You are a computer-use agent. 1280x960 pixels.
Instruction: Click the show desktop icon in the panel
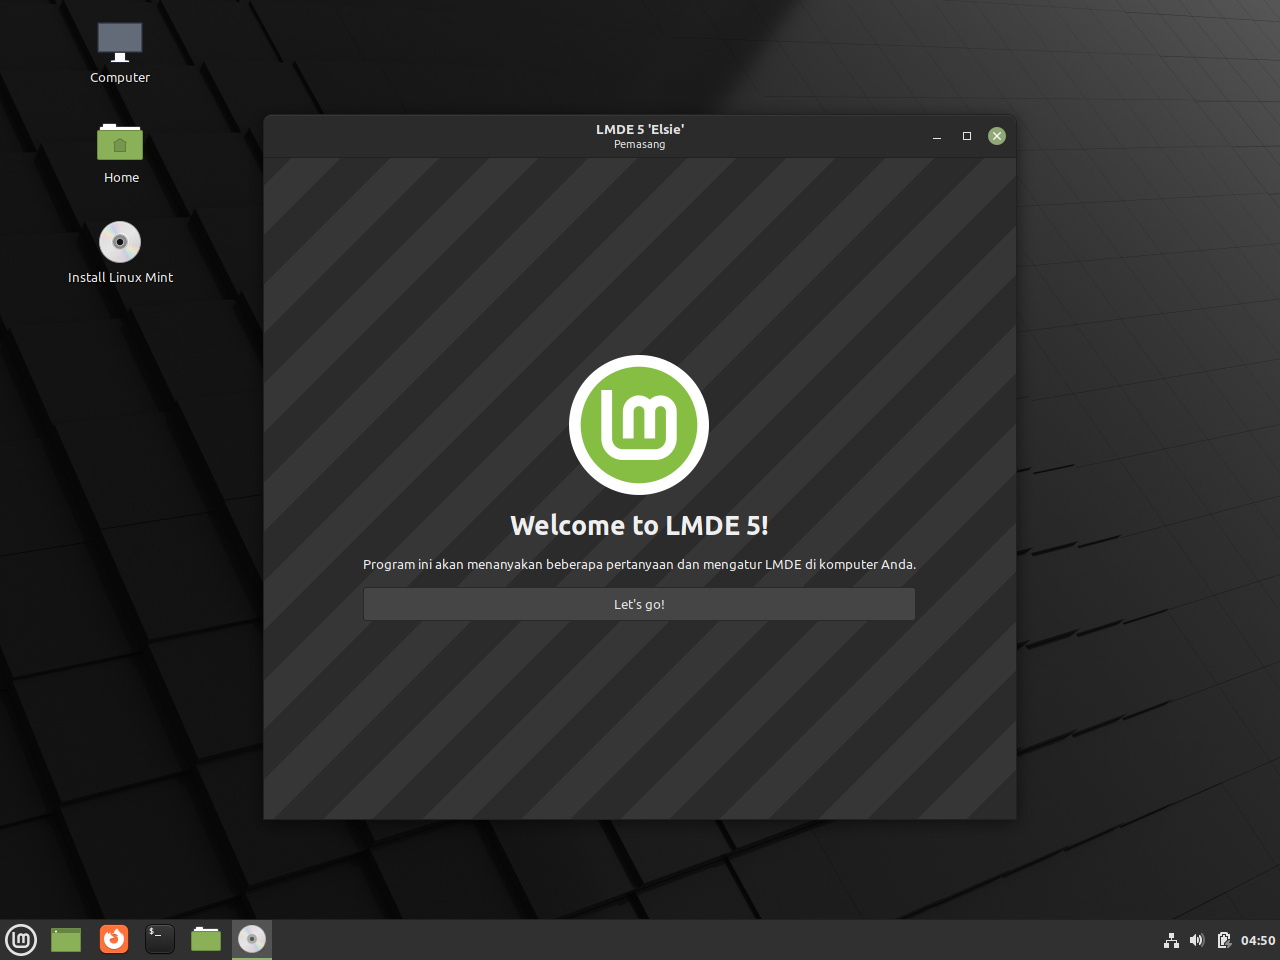coord(66,940)
